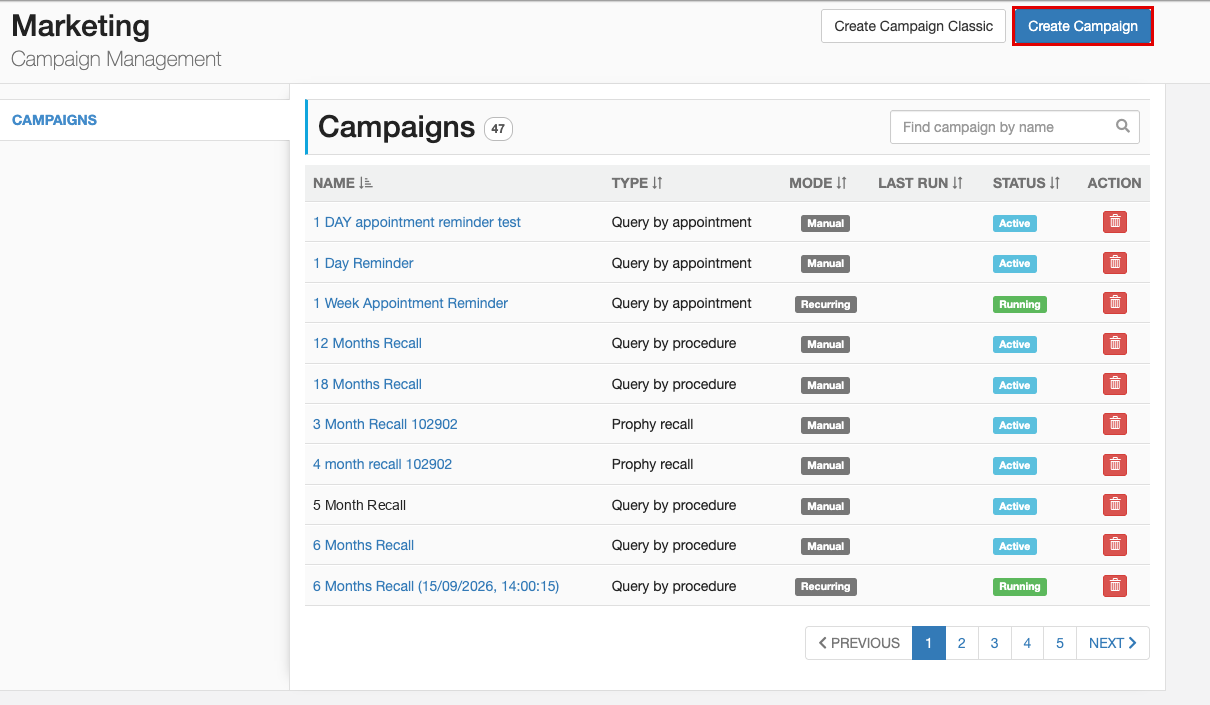The image size is (1210, 705).
Task: Open the 6 Months Recall link without date
Action: [363, 545]
